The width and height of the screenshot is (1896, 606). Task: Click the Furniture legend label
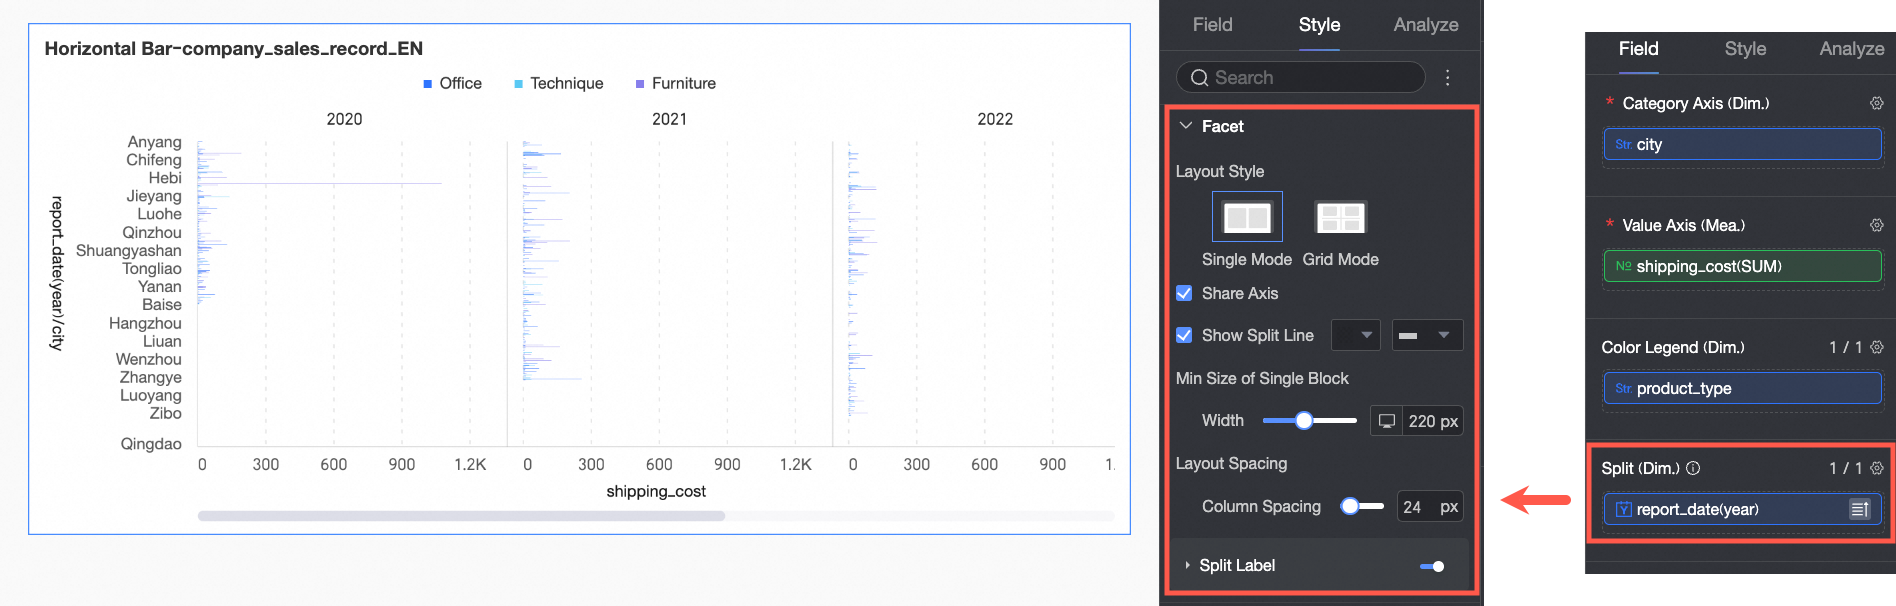[x=684, y=84]
